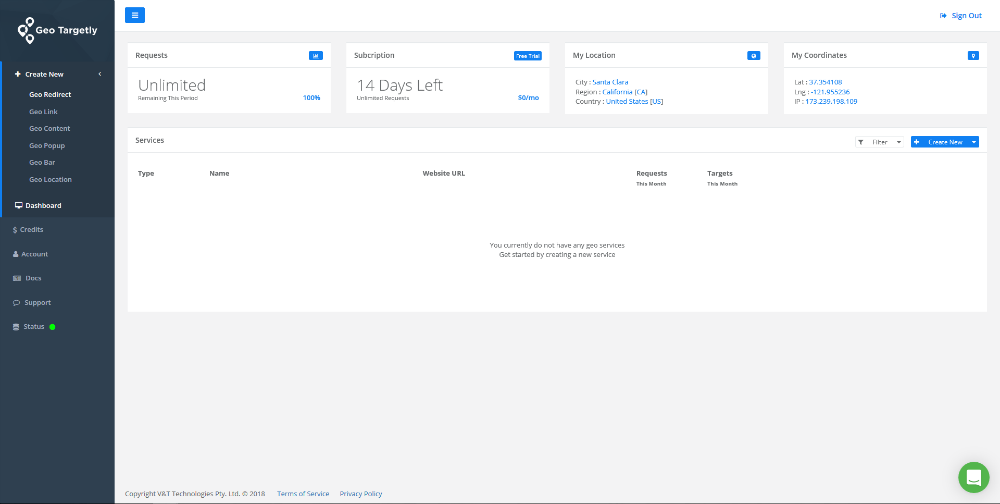Viewport: 1000px width, 504px height.
Task: Click the Name column header
Action: [x=219, y=174]
